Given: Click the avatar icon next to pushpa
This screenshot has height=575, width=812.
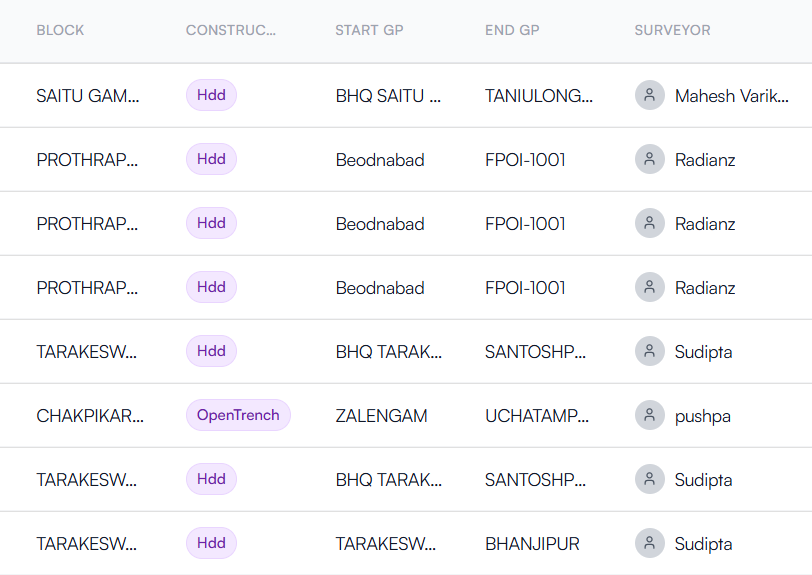Looking at the screenshot, I should (650, 416).
